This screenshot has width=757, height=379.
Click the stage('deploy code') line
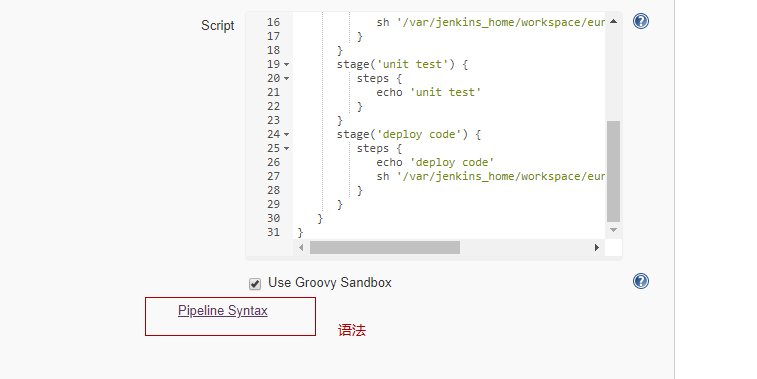point(408,134)
